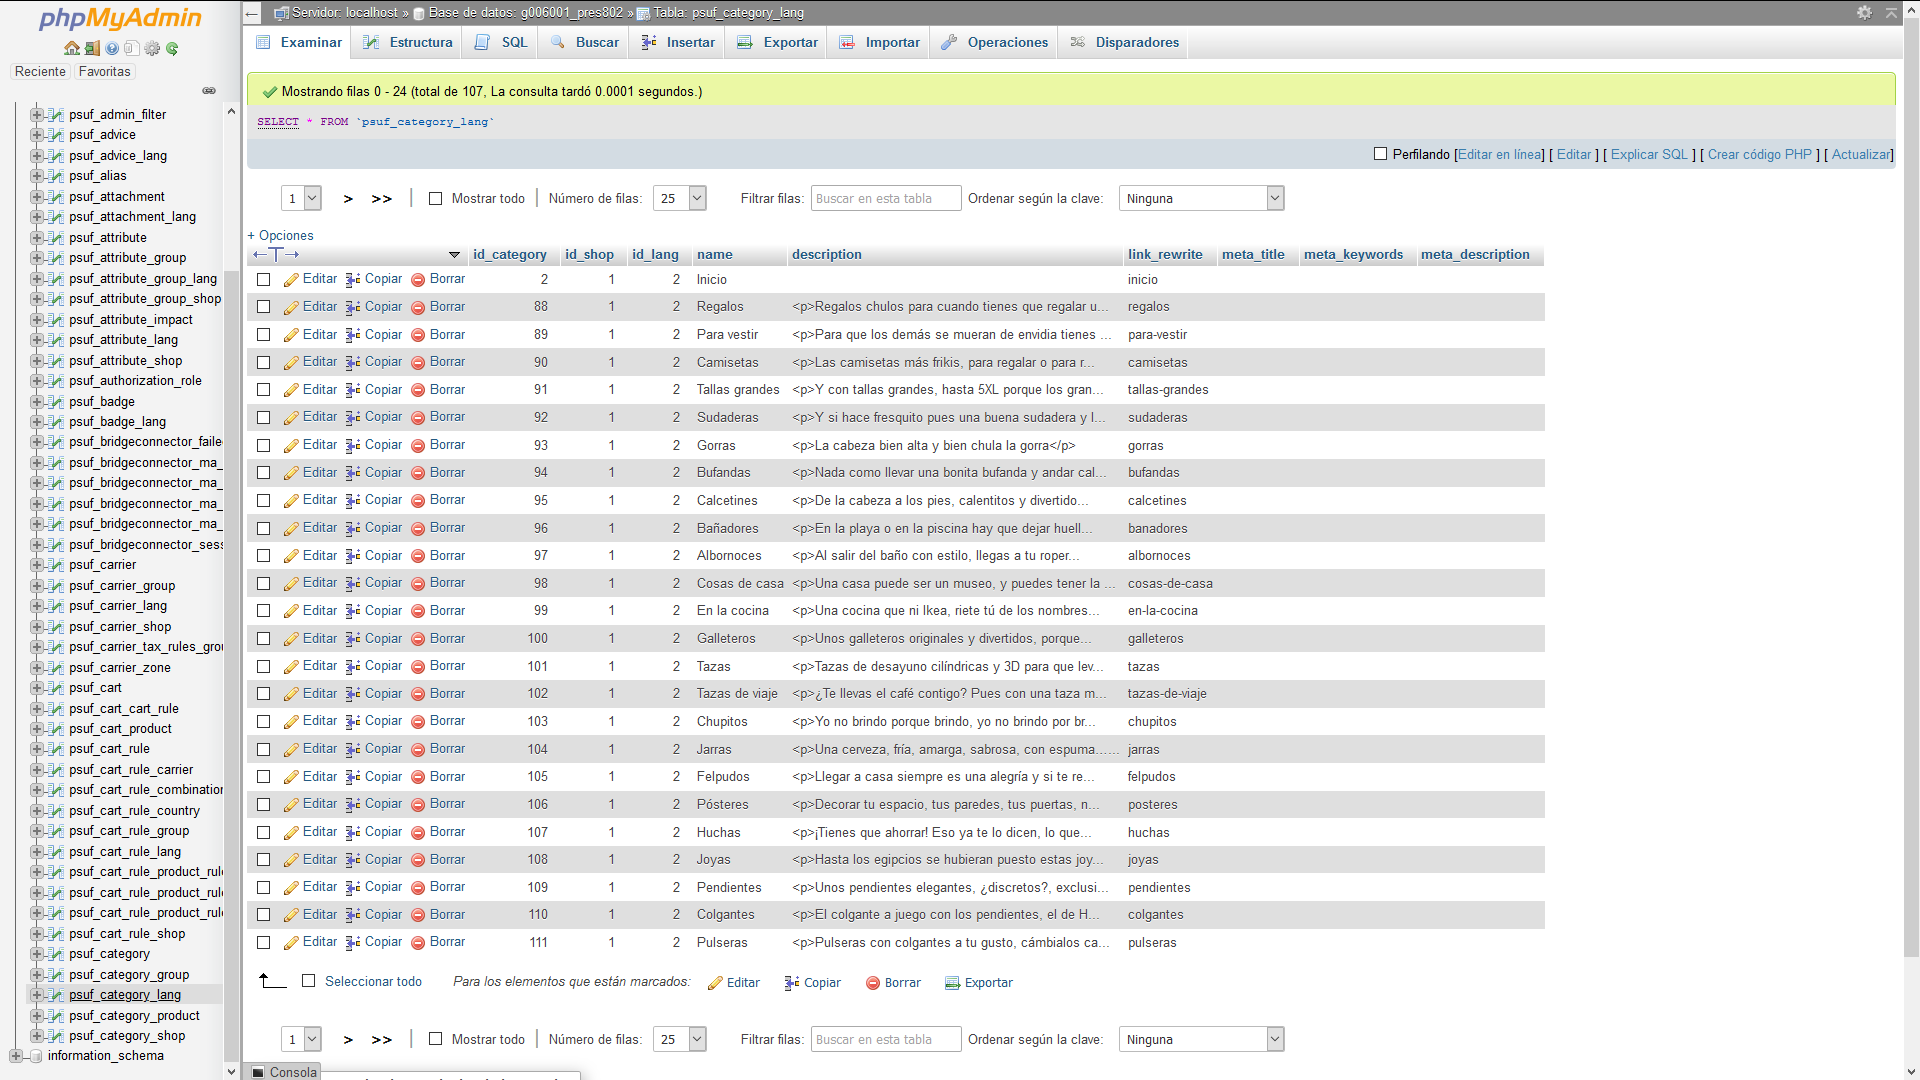Image resolution: width=1920 pixels, height=1080 pixels.
Task: Open the Ordenar según la clave dropdown
Action: pos(1201,199)
